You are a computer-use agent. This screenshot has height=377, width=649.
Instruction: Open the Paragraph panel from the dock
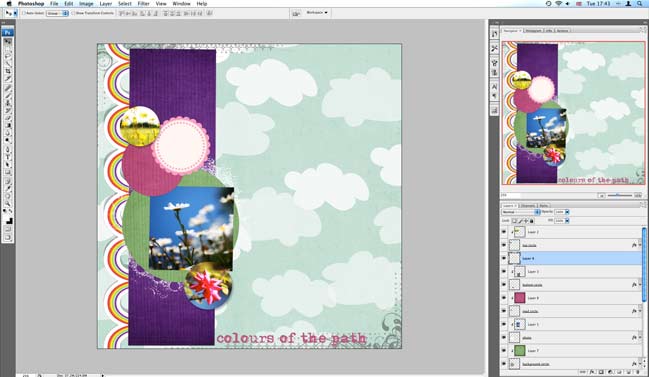(x=494, y=96)
